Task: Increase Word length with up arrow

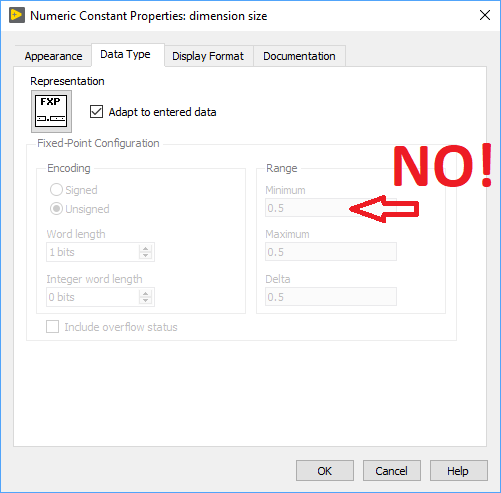Action: coord(145,248)
